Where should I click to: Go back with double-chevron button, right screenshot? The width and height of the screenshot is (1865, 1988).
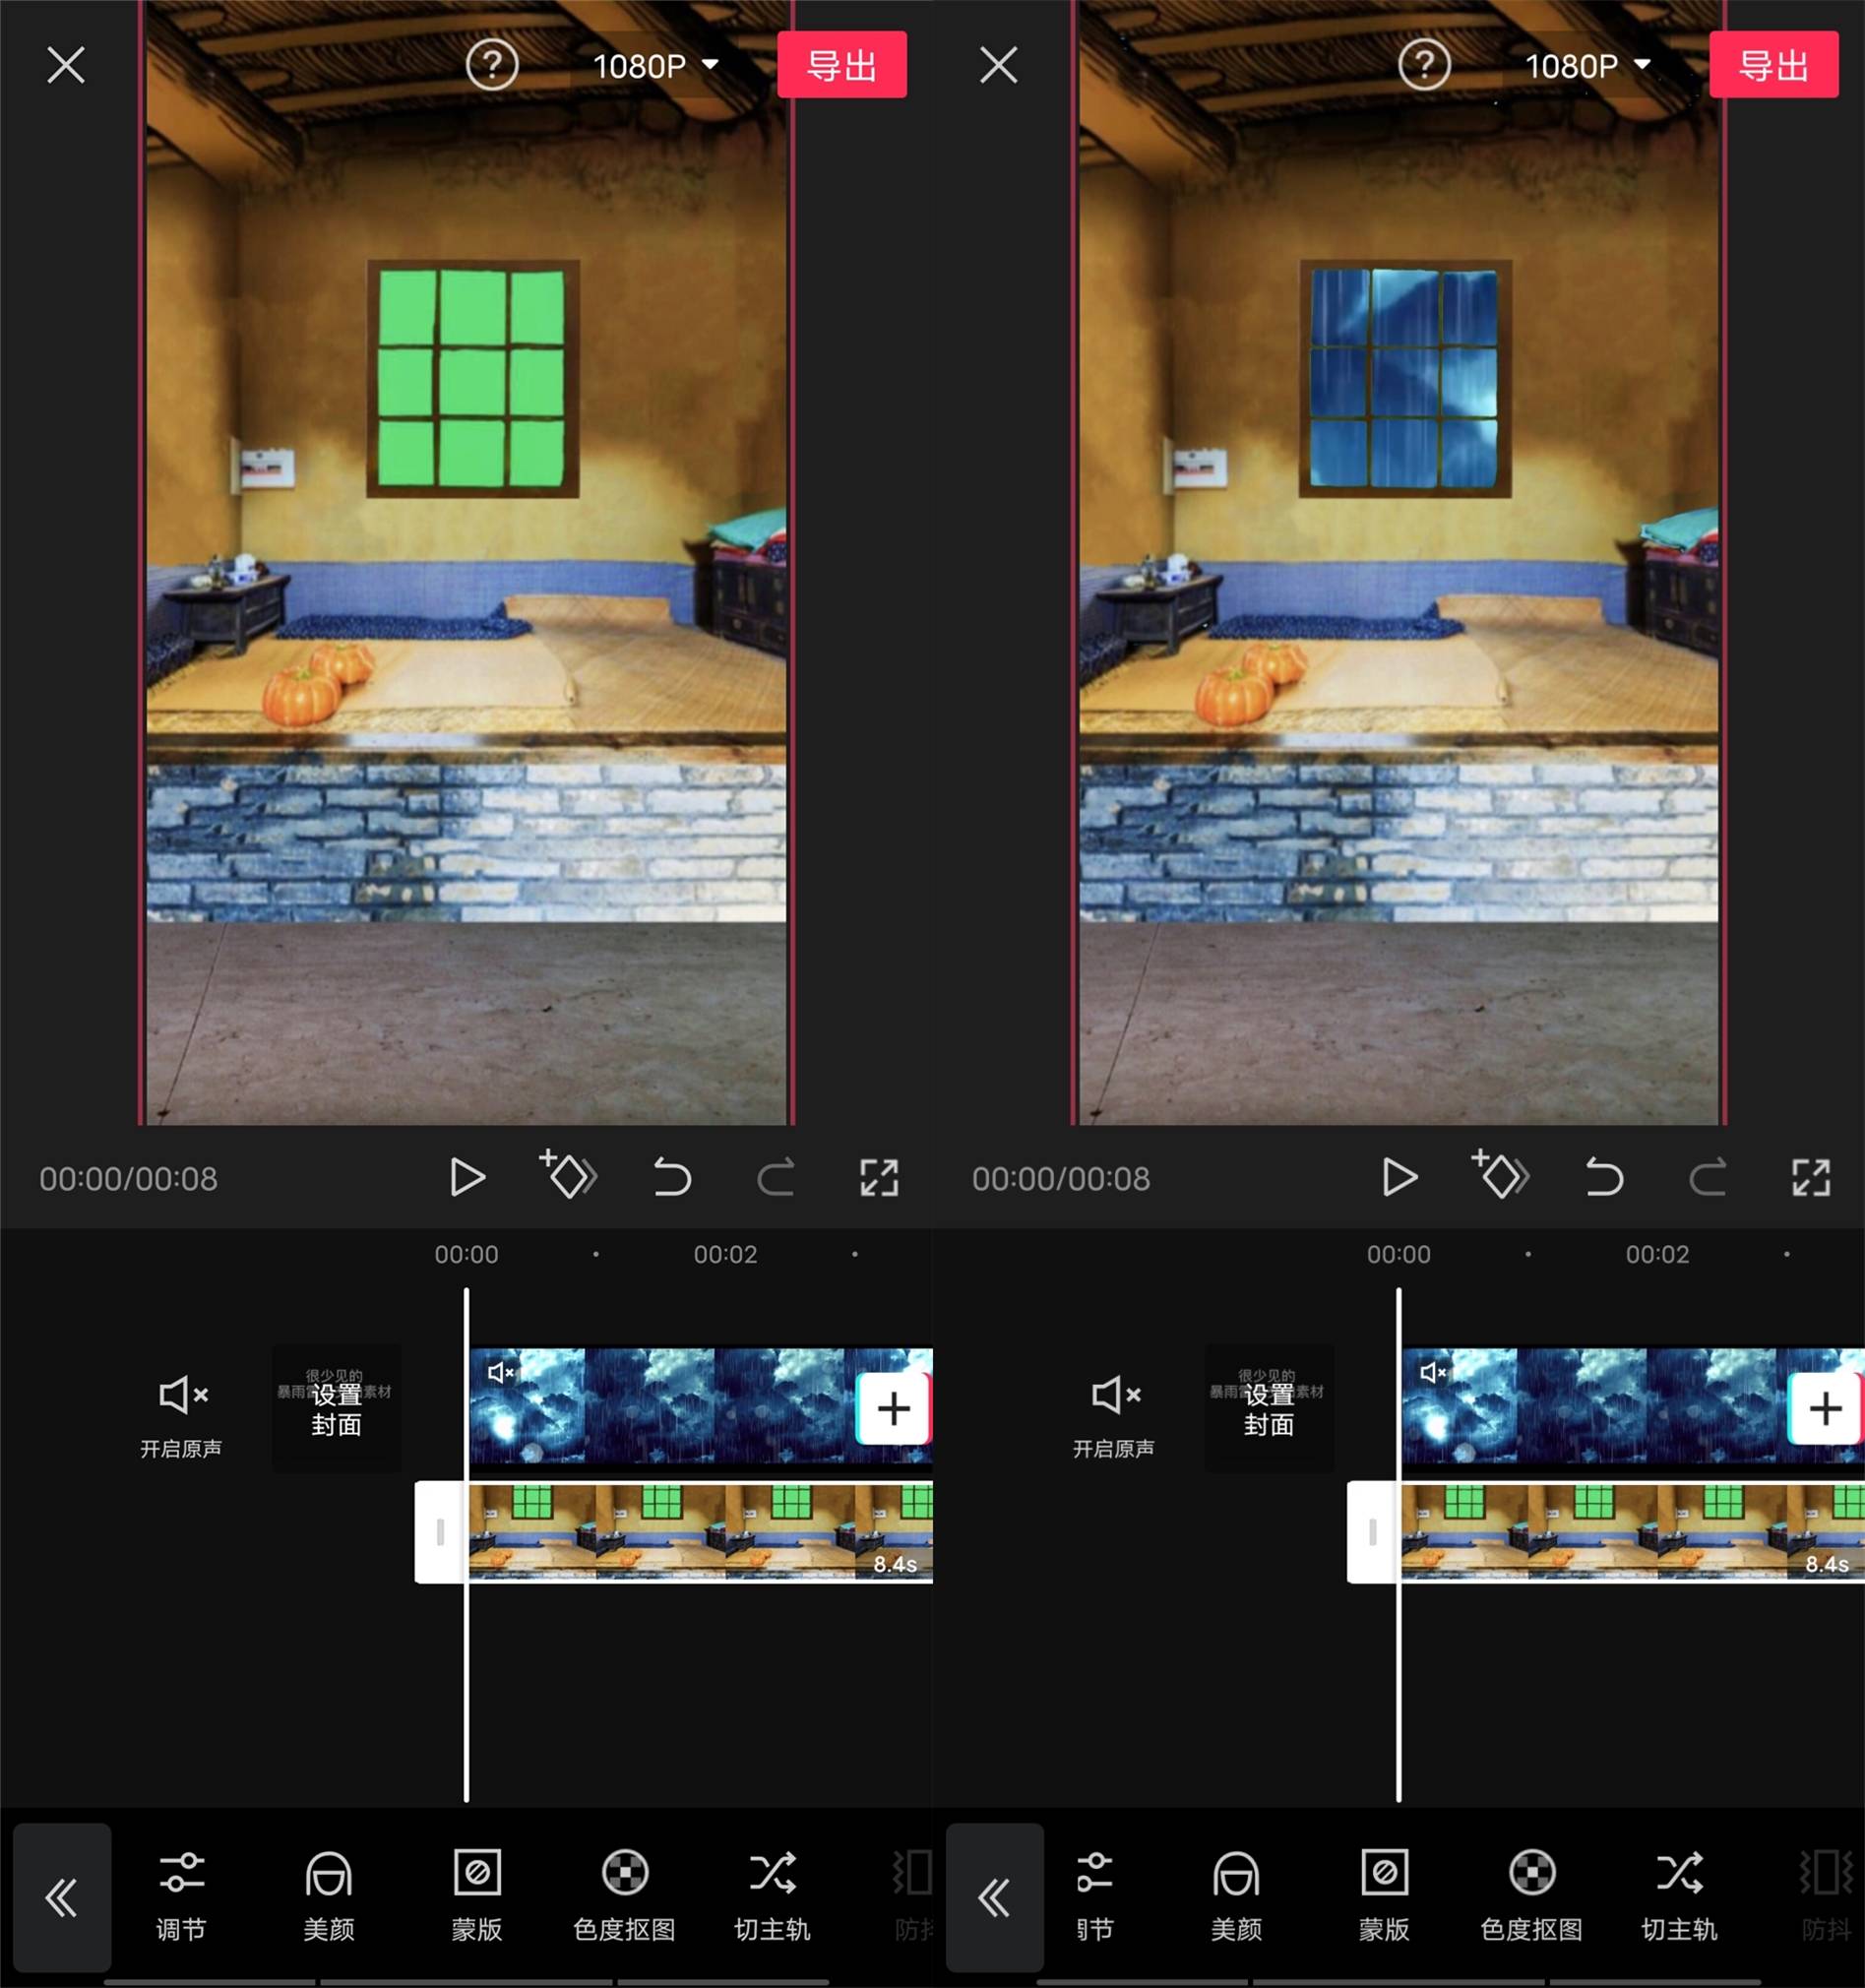point(994,1897)
